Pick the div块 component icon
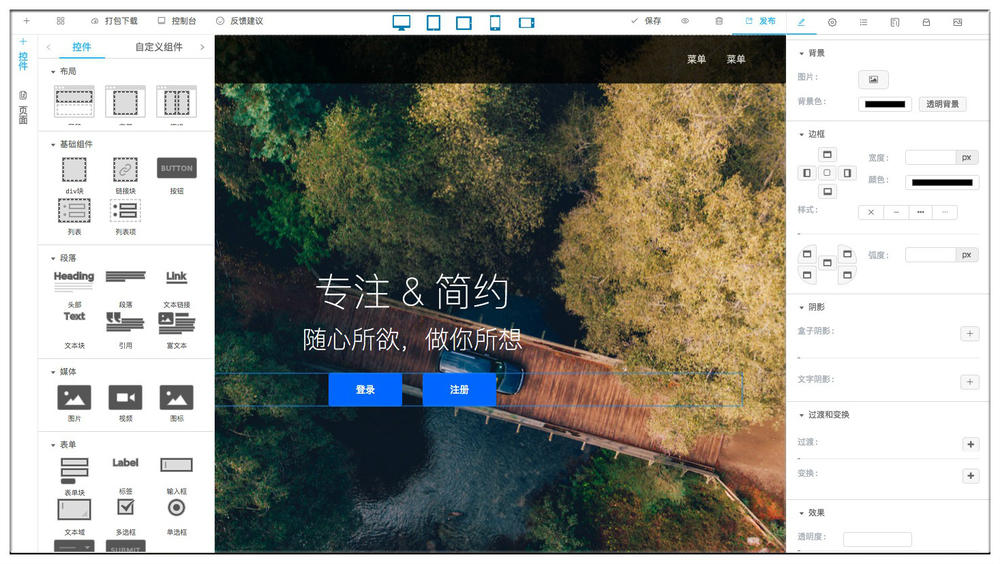The image size is (1000, 564). (x=74, y=170)
